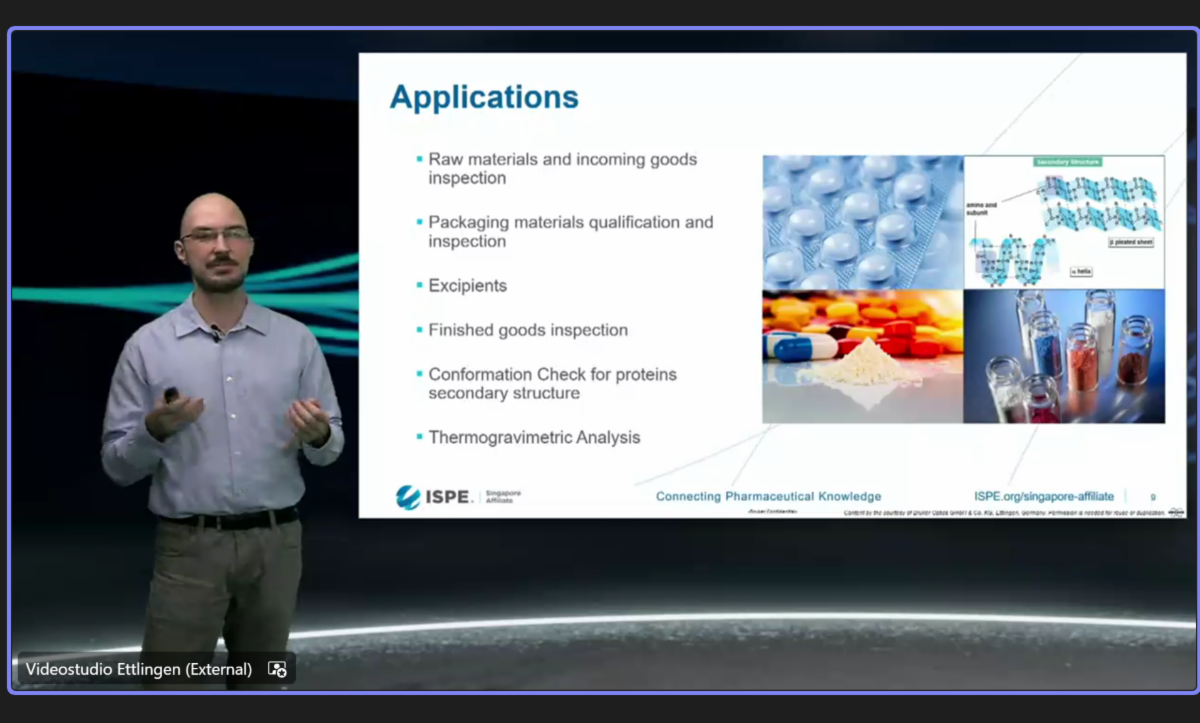Click the screen-sharing icon beside presenter name
This screenshot has width=1200, height=723.
click(x=277, y=669)
